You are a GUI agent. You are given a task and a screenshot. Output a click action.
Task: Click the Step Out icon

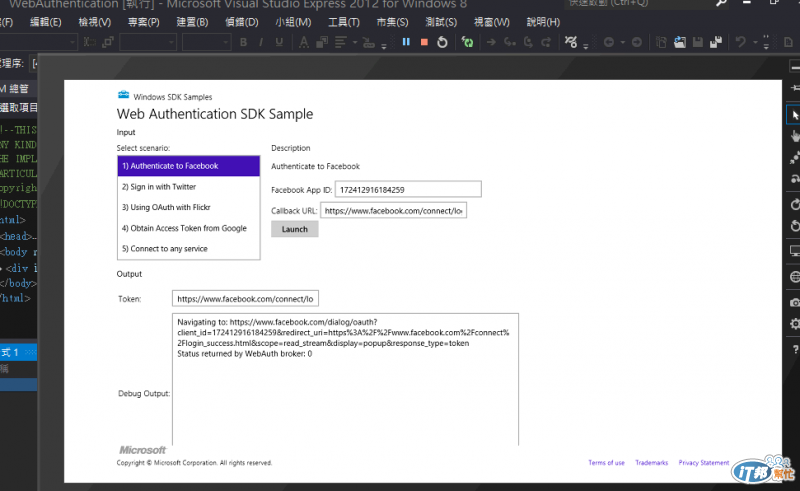546,42
